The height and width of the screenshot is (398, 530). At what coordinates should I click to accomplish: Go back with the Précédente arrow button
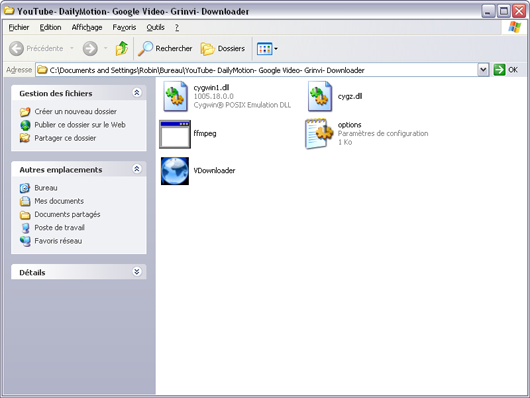[x=16, y=49]
